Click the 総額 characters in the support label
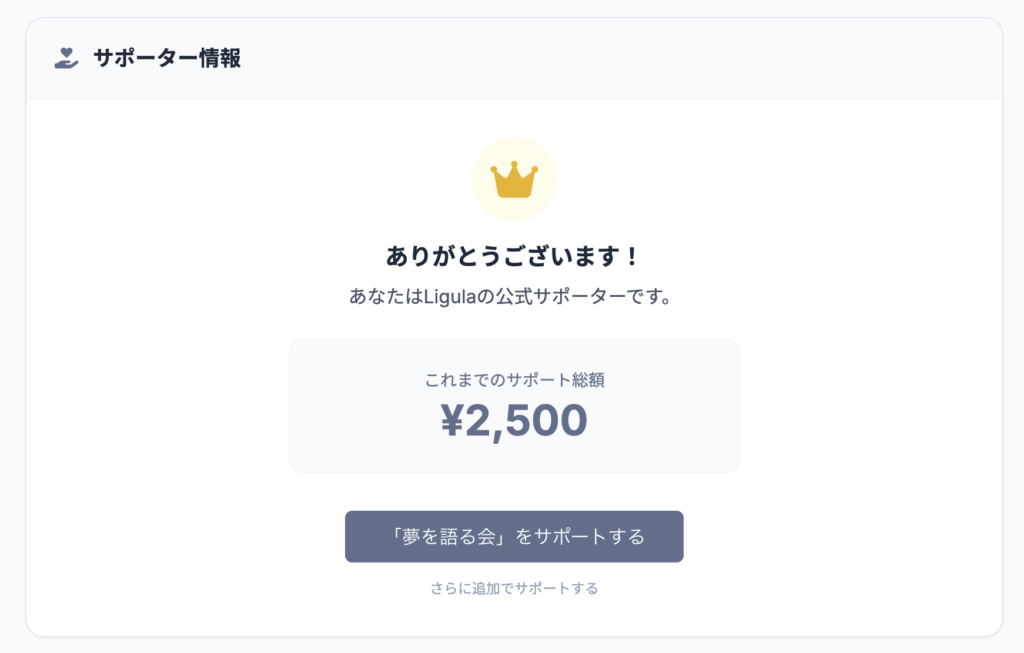Image resolution: width=1024 pixels, height=653 pixels. click(x=587, y=380)
